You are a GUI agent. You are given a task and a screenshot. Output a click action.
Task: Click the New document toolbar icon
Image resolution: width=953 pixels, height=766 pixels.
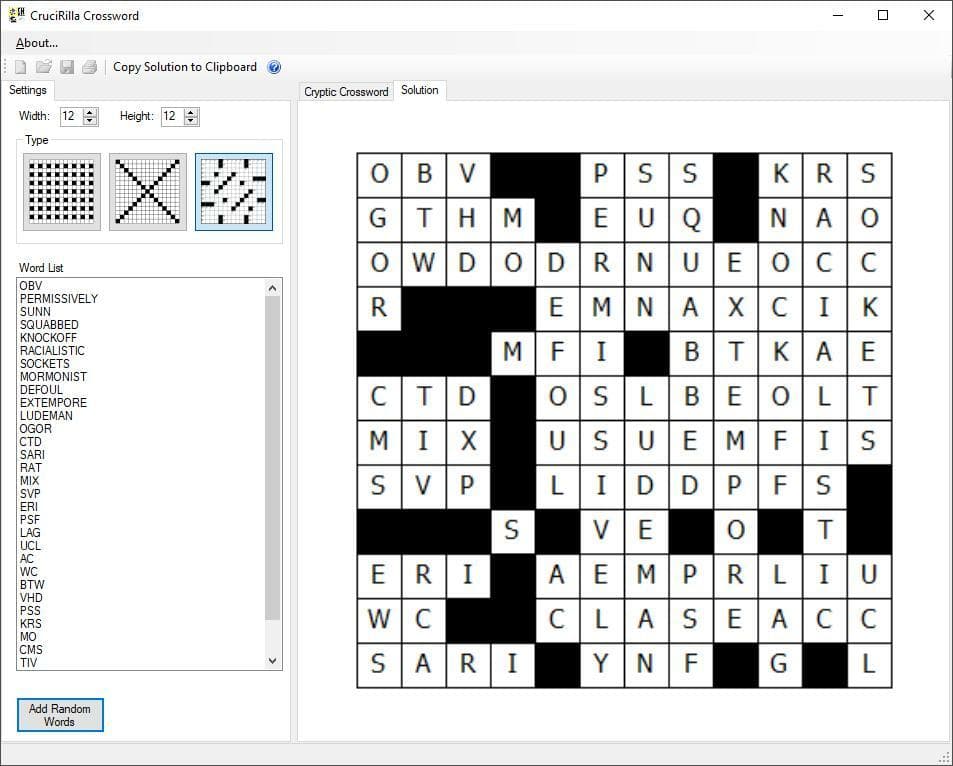pos(21,67)
